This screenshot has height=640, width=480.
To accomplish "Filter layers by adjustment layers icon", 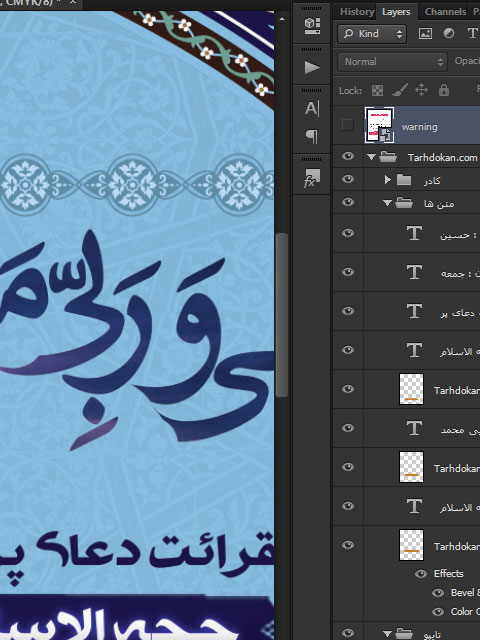I will (x=449, y=33).
